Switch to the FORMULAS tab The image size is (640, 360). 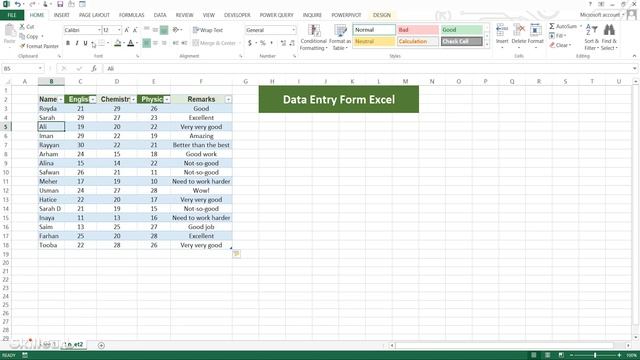point(131,15)
